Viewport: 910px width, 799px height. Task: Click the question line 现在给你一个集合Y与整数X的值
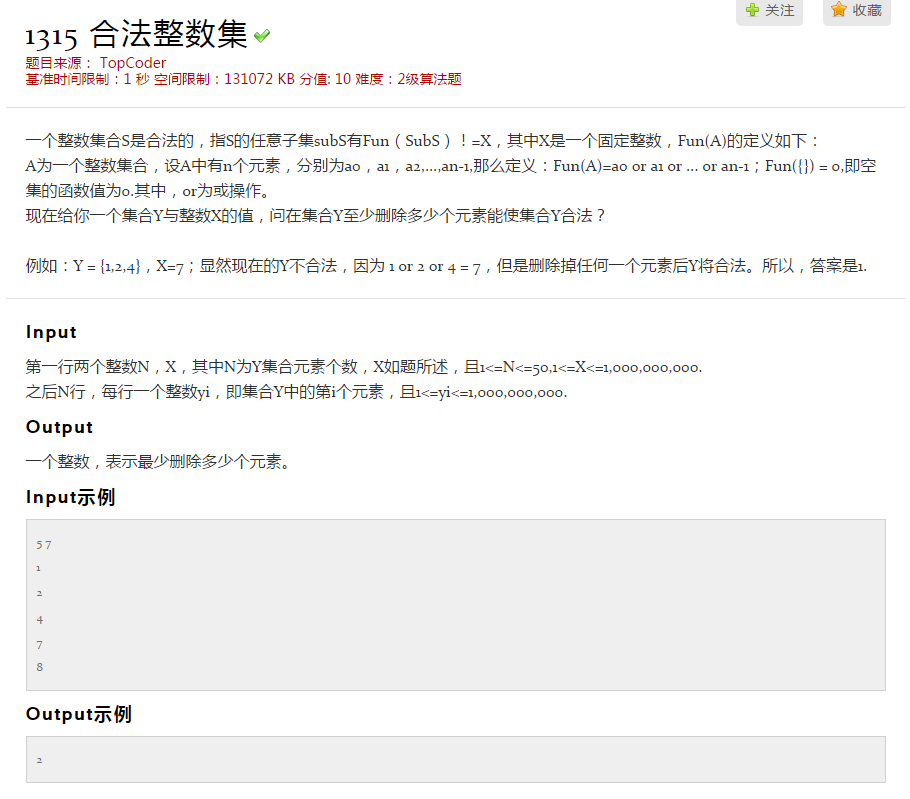pos(315,216)
